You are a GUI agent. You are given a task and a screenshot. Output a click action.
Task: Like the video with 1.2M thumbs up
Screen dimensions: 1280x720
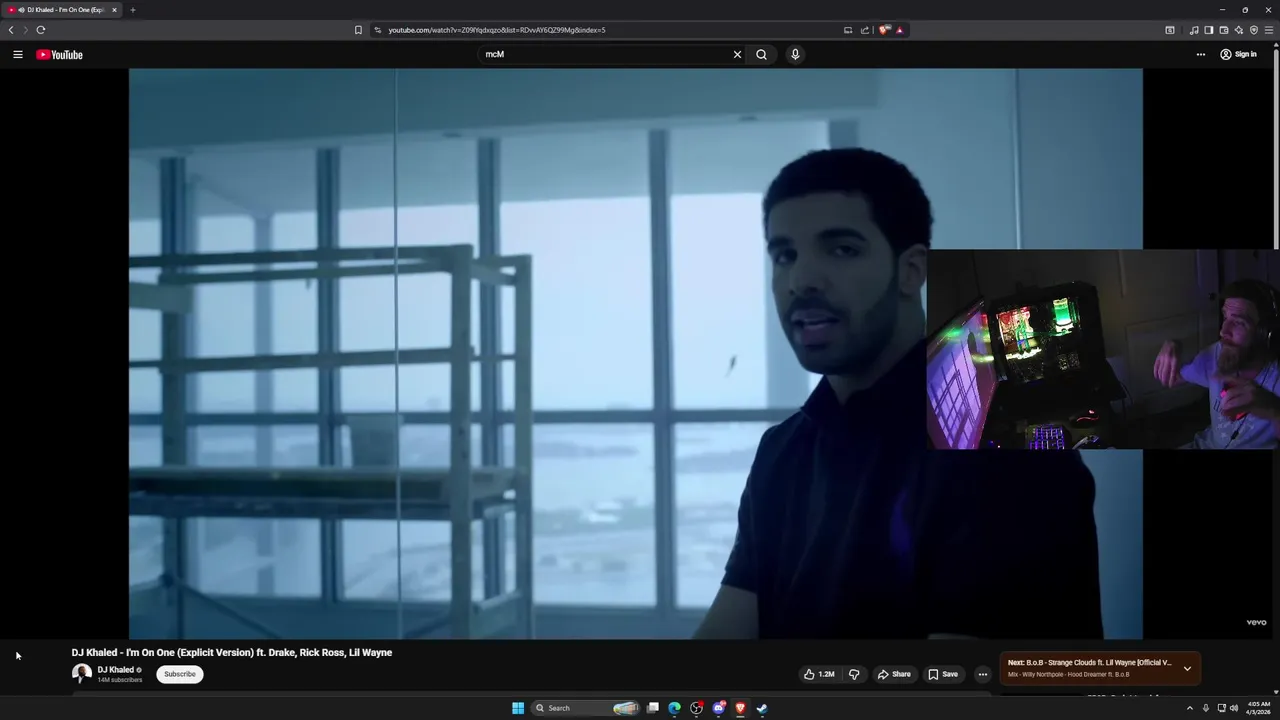pos(819,674)
